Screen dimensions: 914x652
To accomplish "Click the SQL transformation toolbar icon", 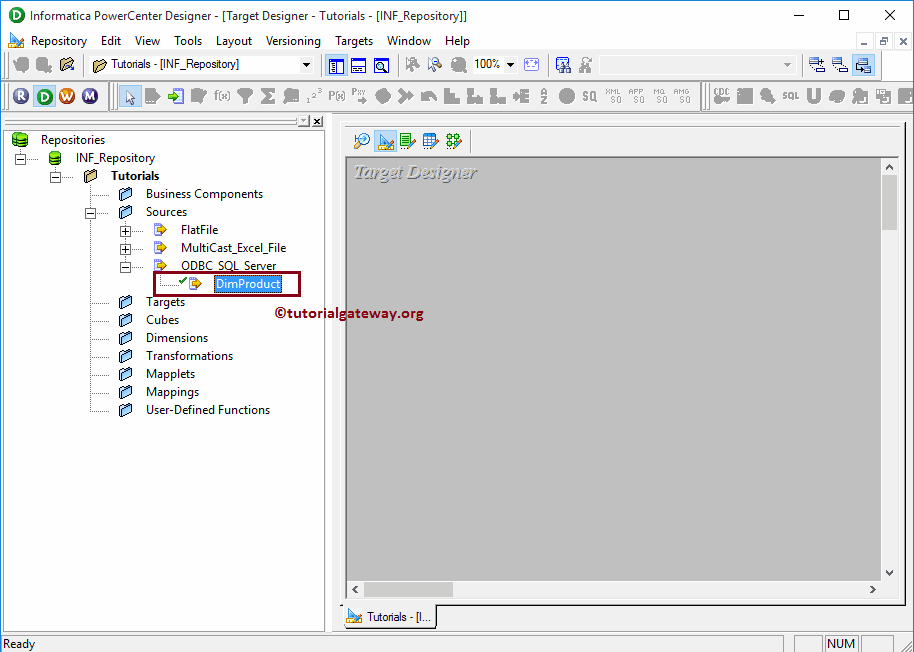I will click(791, 95).
